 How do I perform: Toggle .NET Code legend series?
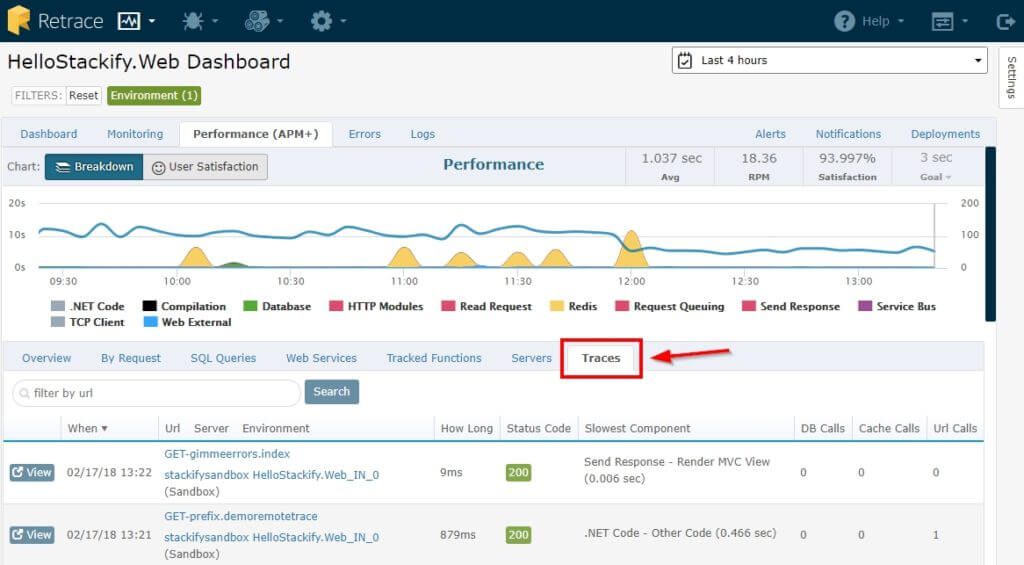coord(88,306)
